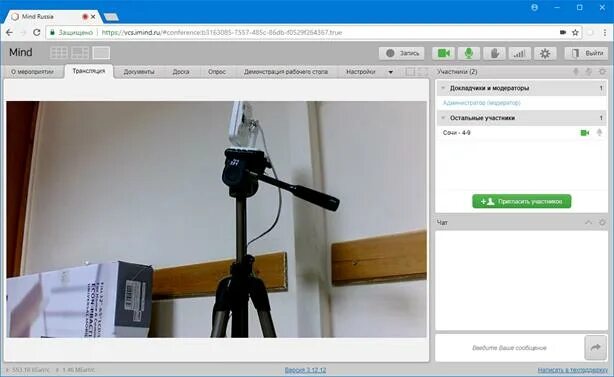Open the Опрос tab
Viewport: 614px width, 377px height.
pos(217,72)
